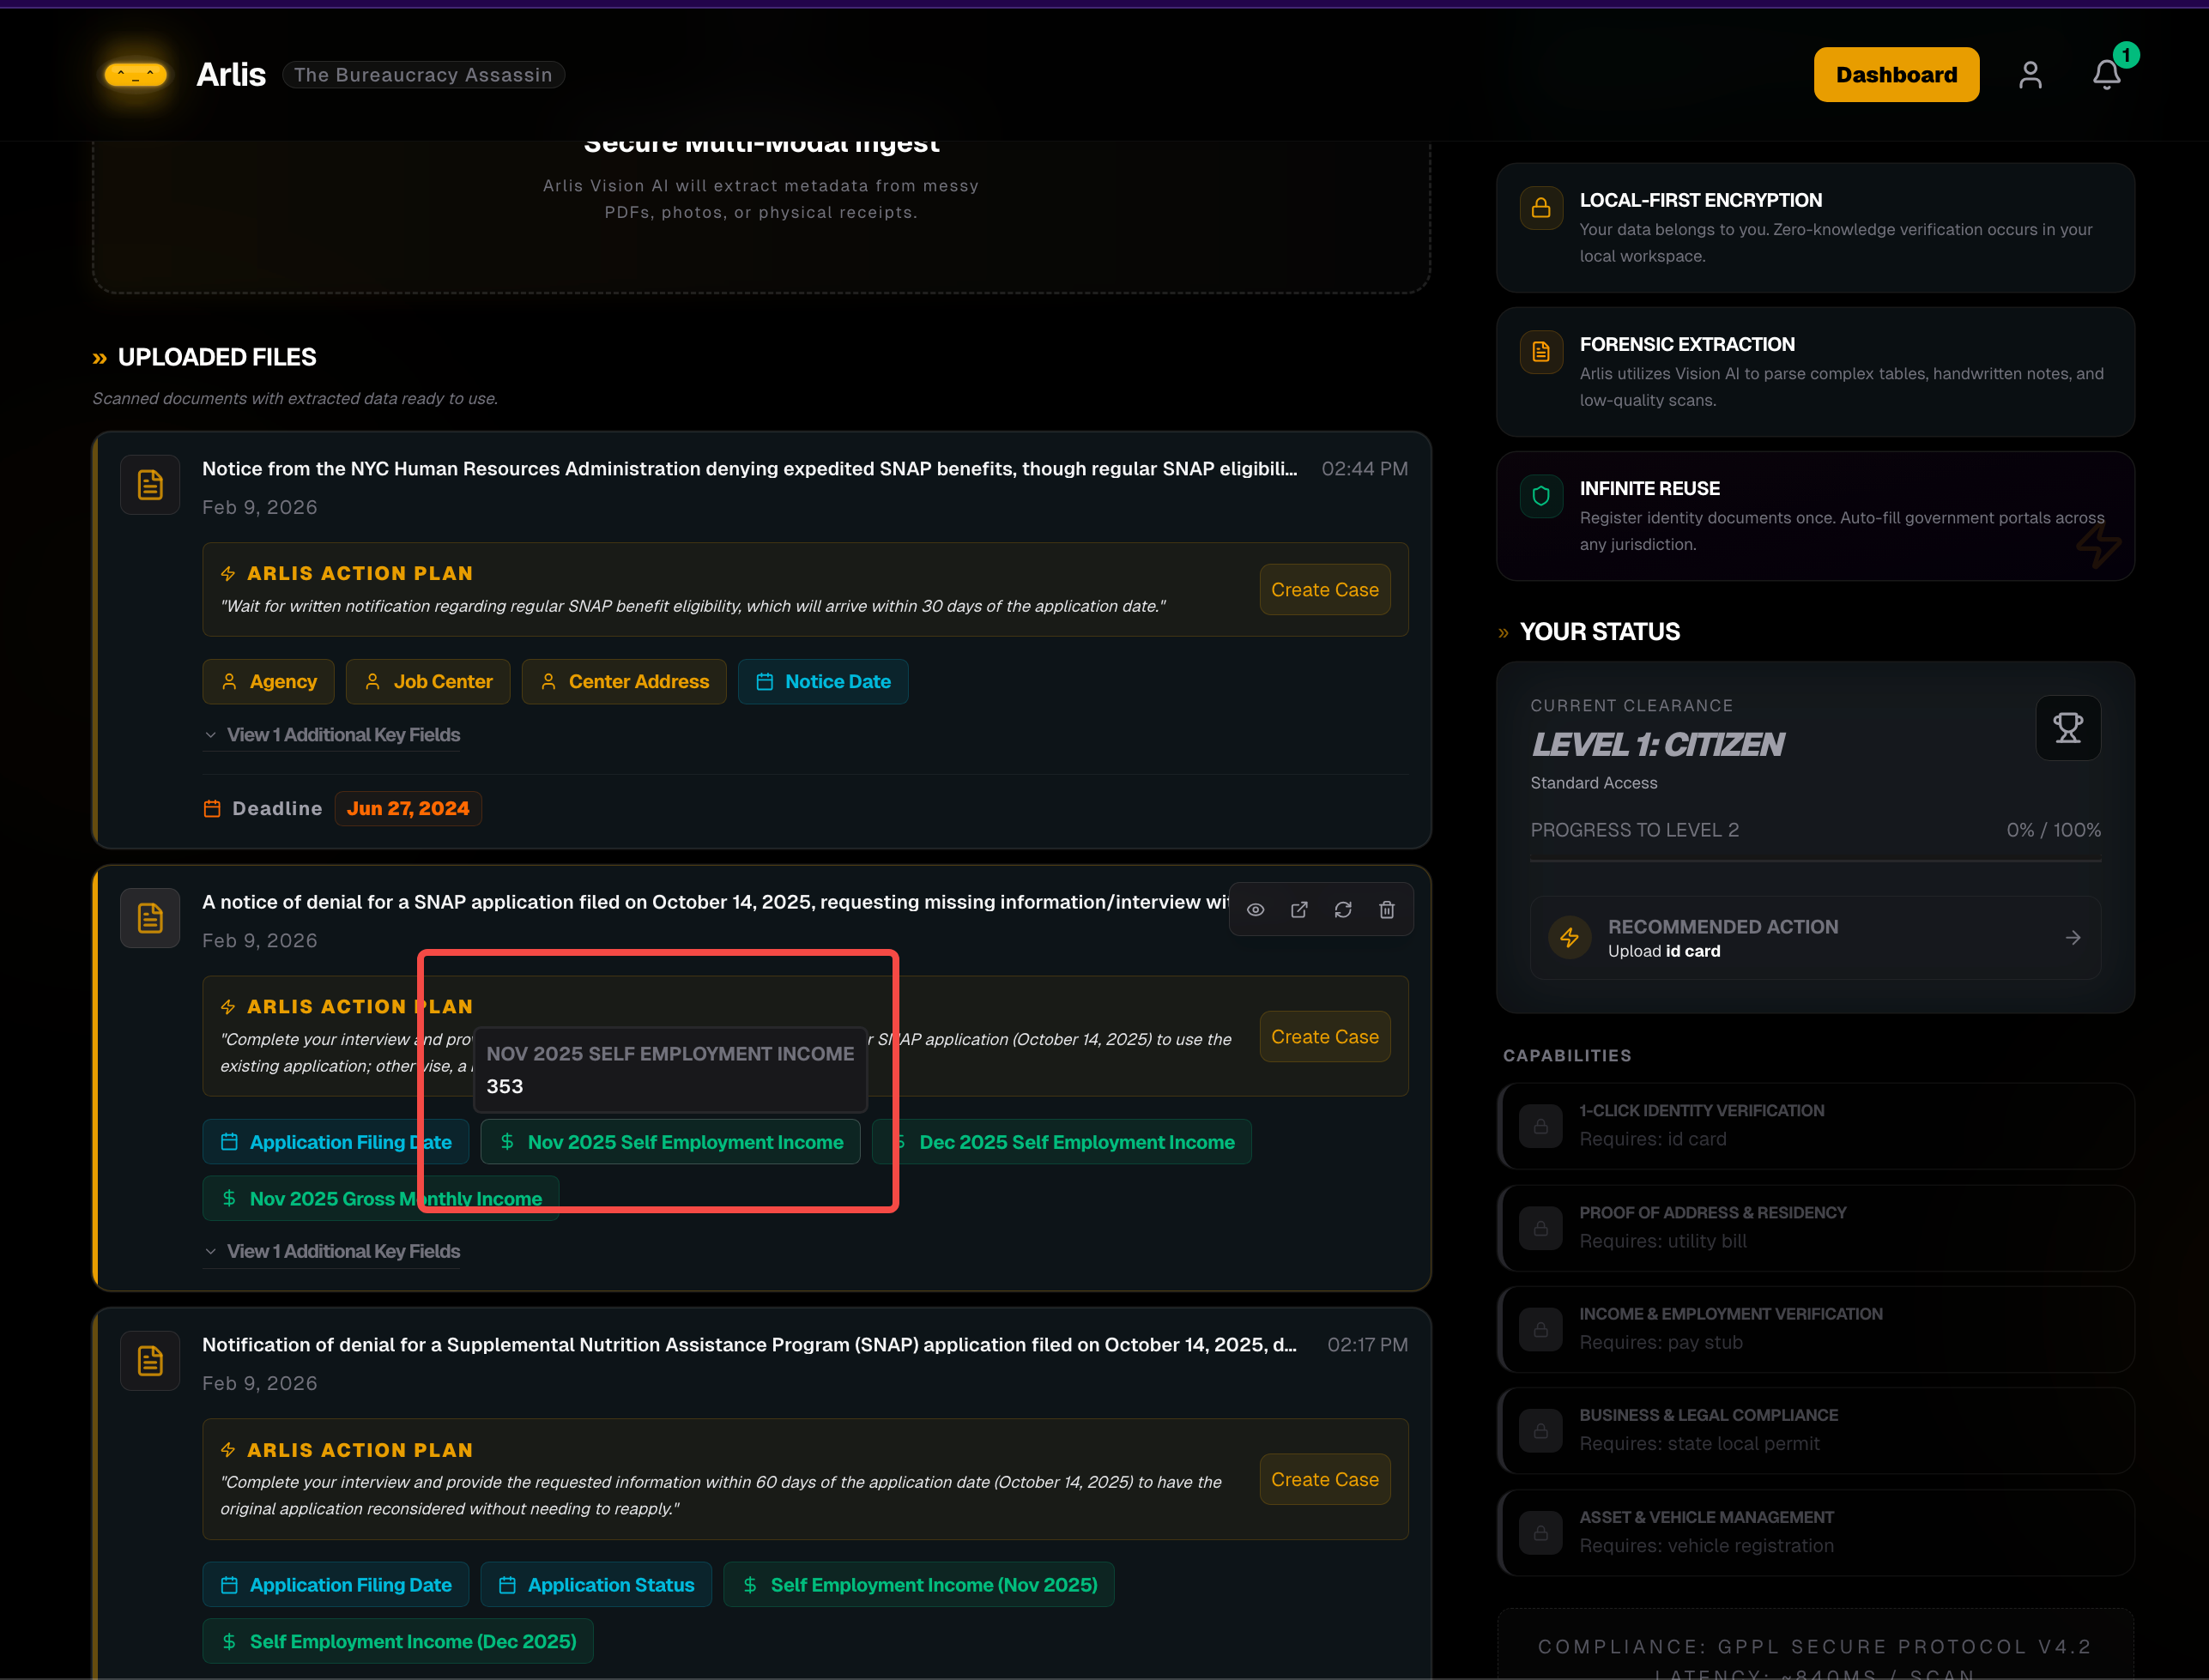Click the Jun 27, 2024 deadline badge
The width and height of the screenshot is (2209, 1680).
pos(408,808)
